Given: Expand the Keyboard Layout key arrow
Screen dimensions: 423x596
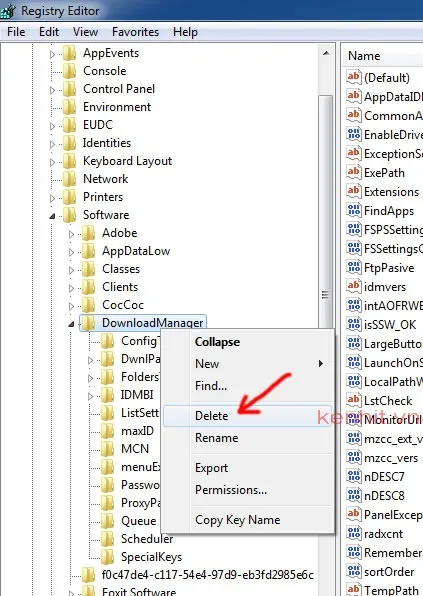Looking at the screenshot, I should coord(52,162).
